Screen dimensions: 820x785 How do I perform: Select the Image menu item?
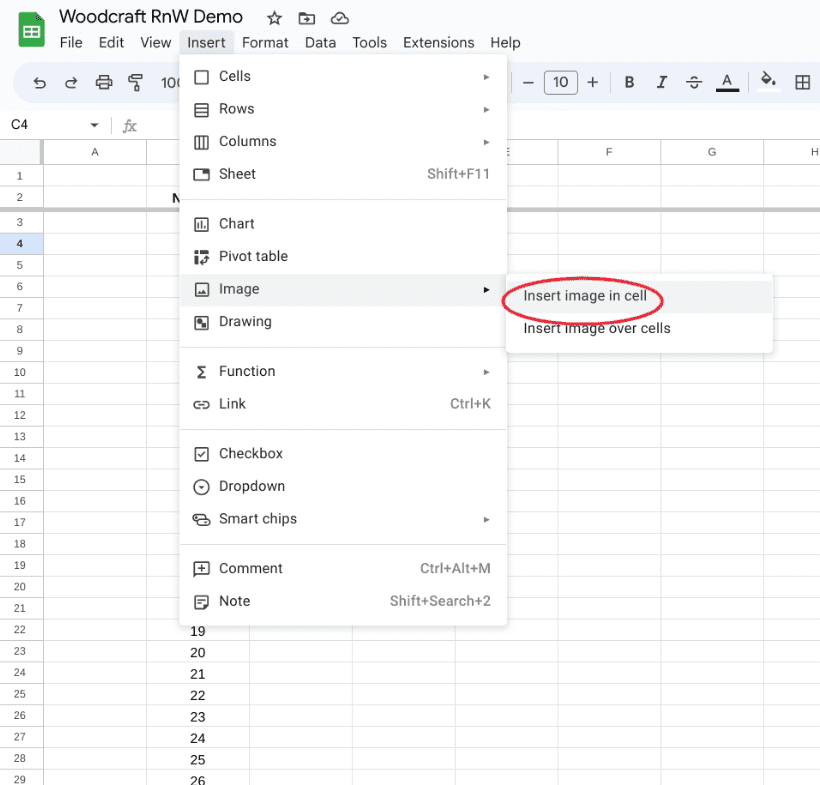[343, 289]
